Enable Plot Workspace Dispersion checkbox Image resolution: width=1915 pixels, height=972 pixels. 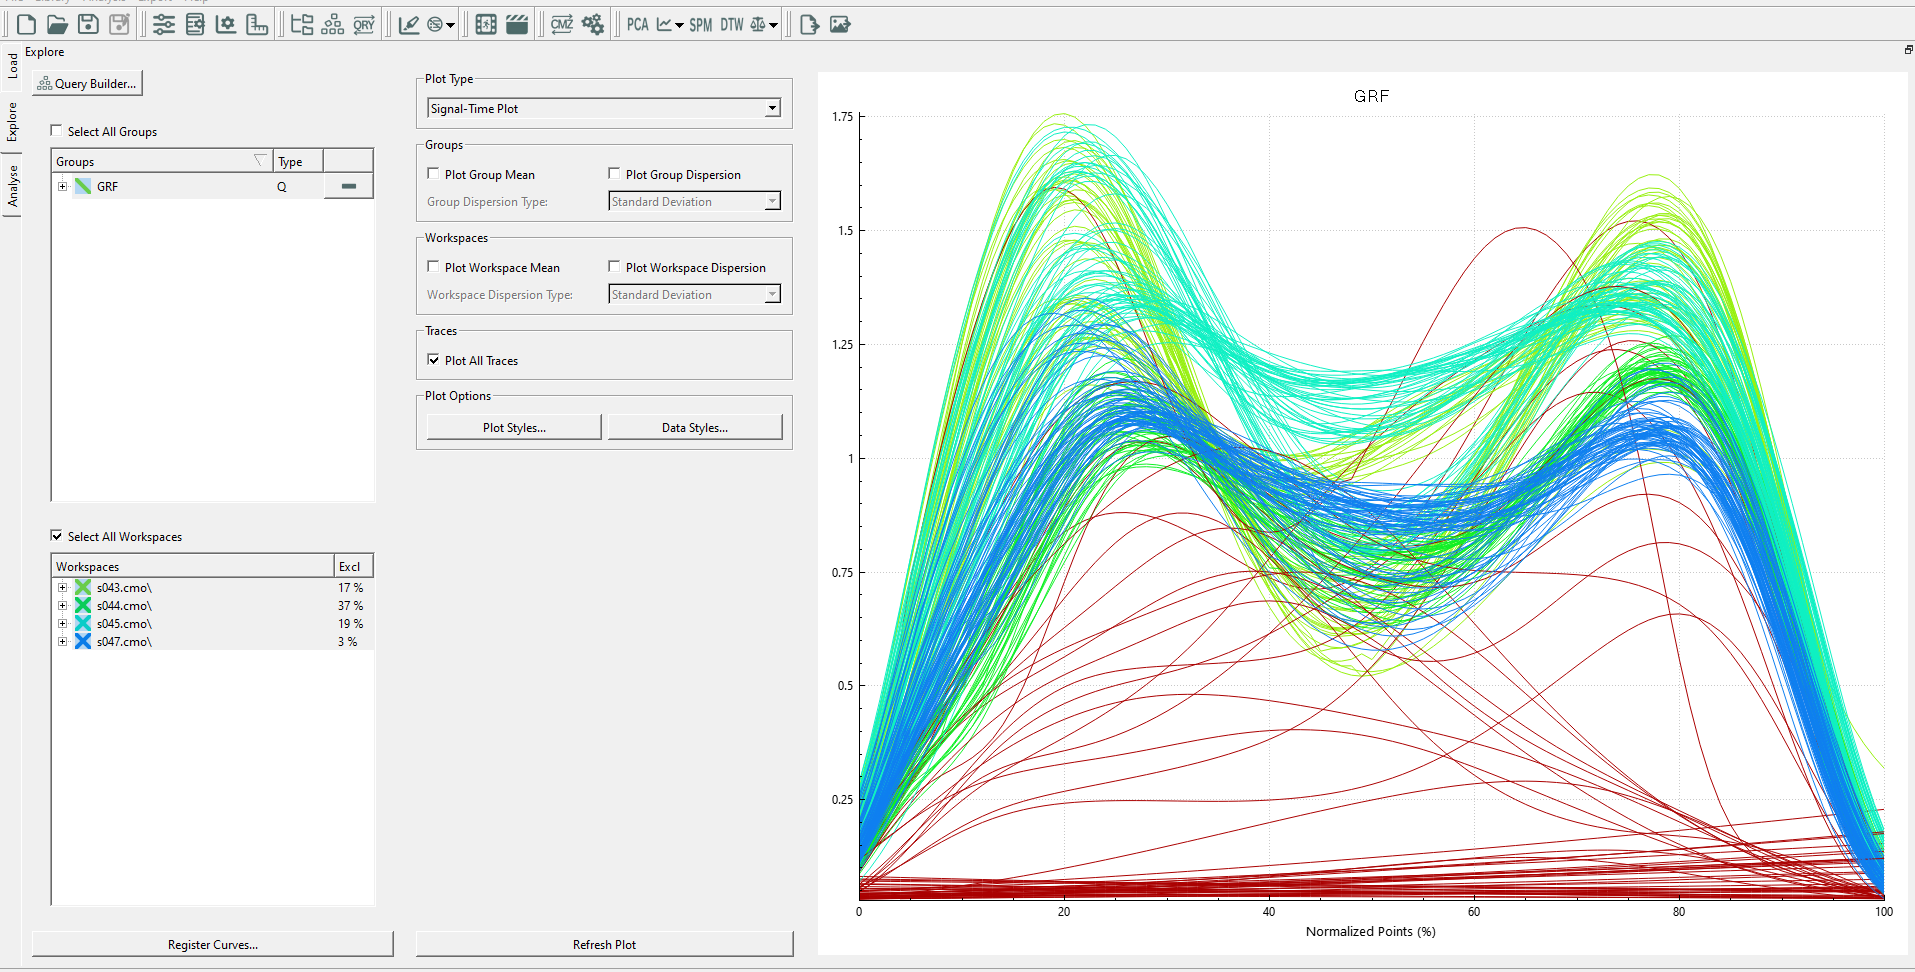pos(614,266)
